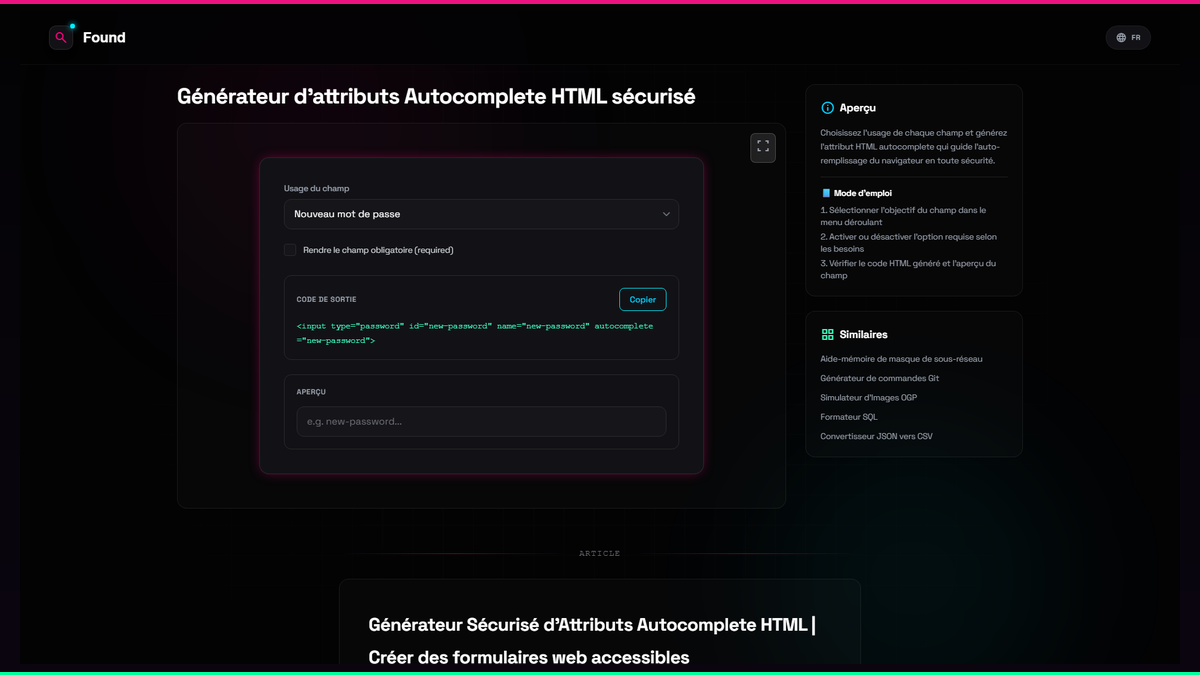The height and width of the screenshot is (675, 1200).
Task: Open Aide-mémoire de masque de sous-réseau
Action: [x=901, y=359]
